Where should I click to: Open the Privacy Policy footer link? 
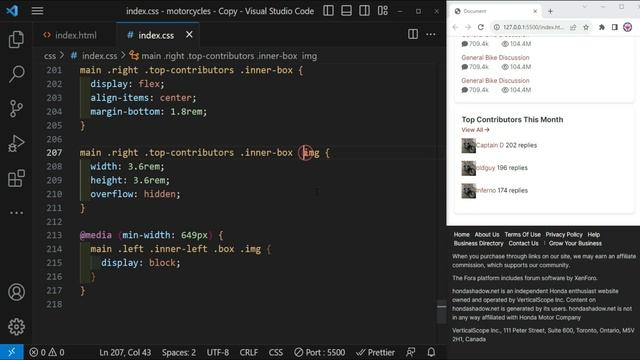coord(564,235)
